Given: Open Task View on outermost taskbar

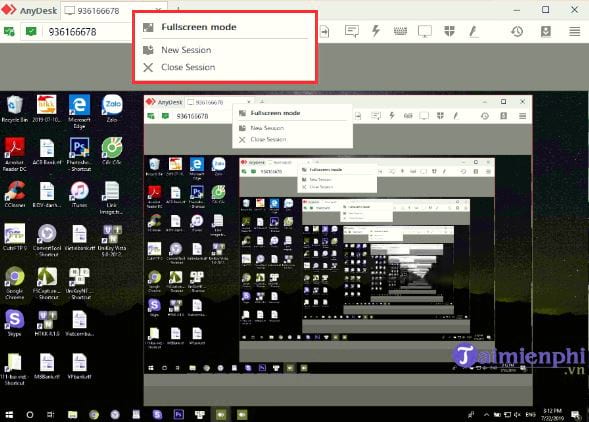Looking at the screenshot, I should tap(50, 414).
